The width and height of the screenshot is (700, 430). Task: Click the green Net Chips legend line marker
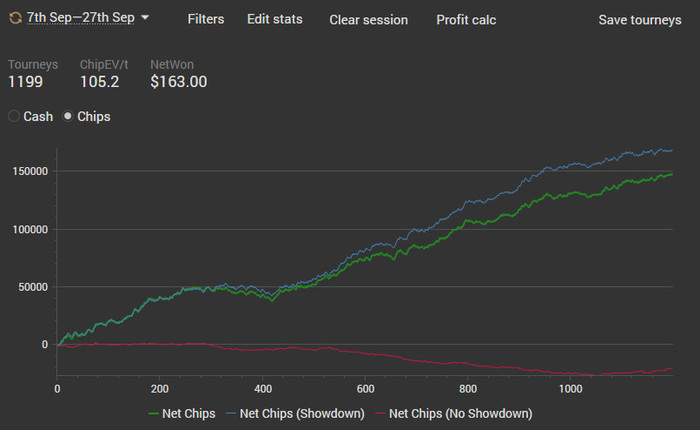click(x=154, y=414)
